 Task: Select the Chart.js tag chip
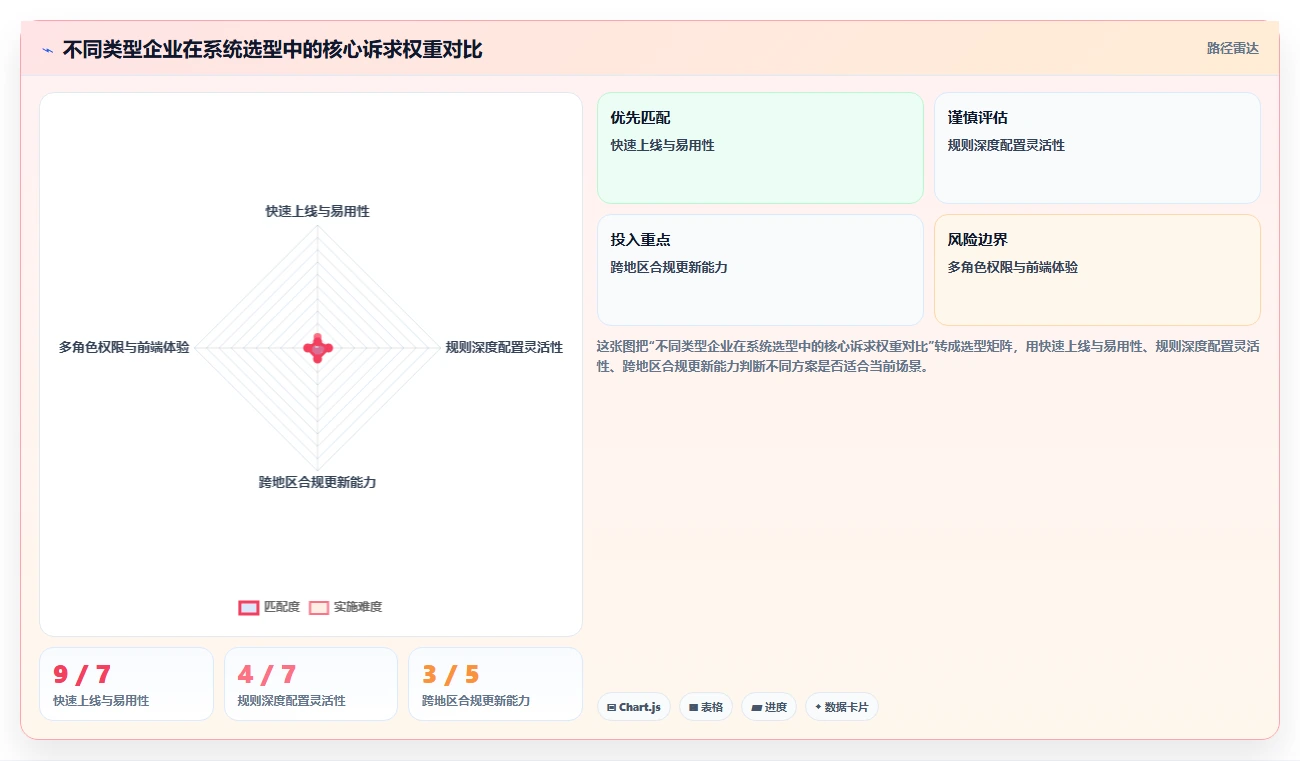pos(634,707)
